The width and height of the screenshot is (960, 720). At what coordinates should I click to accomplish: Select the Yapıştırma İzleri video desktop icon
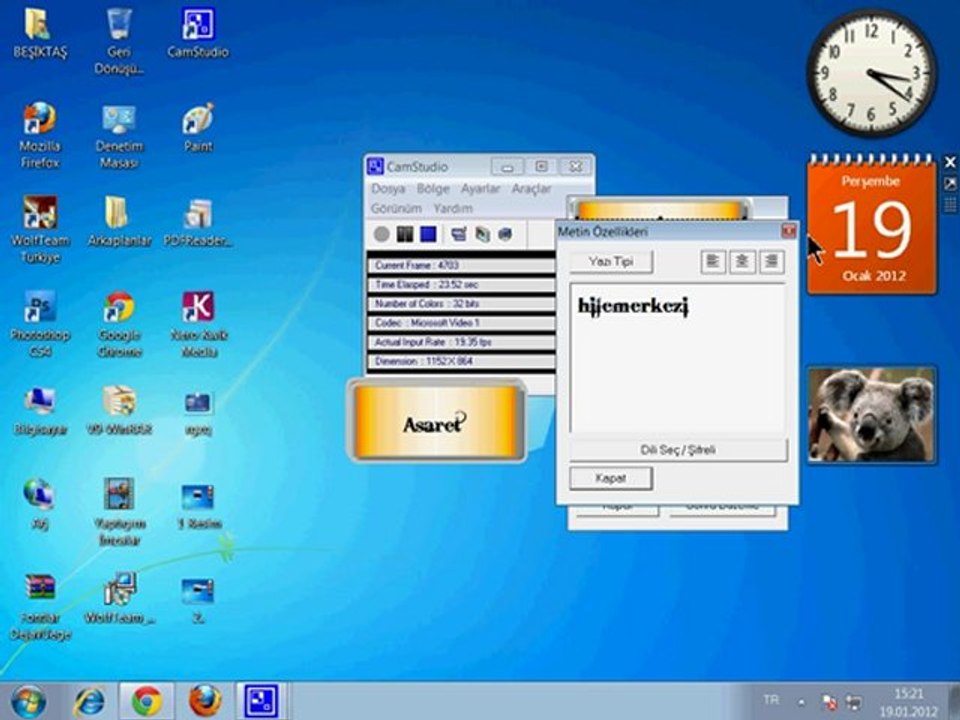(119, 512)
